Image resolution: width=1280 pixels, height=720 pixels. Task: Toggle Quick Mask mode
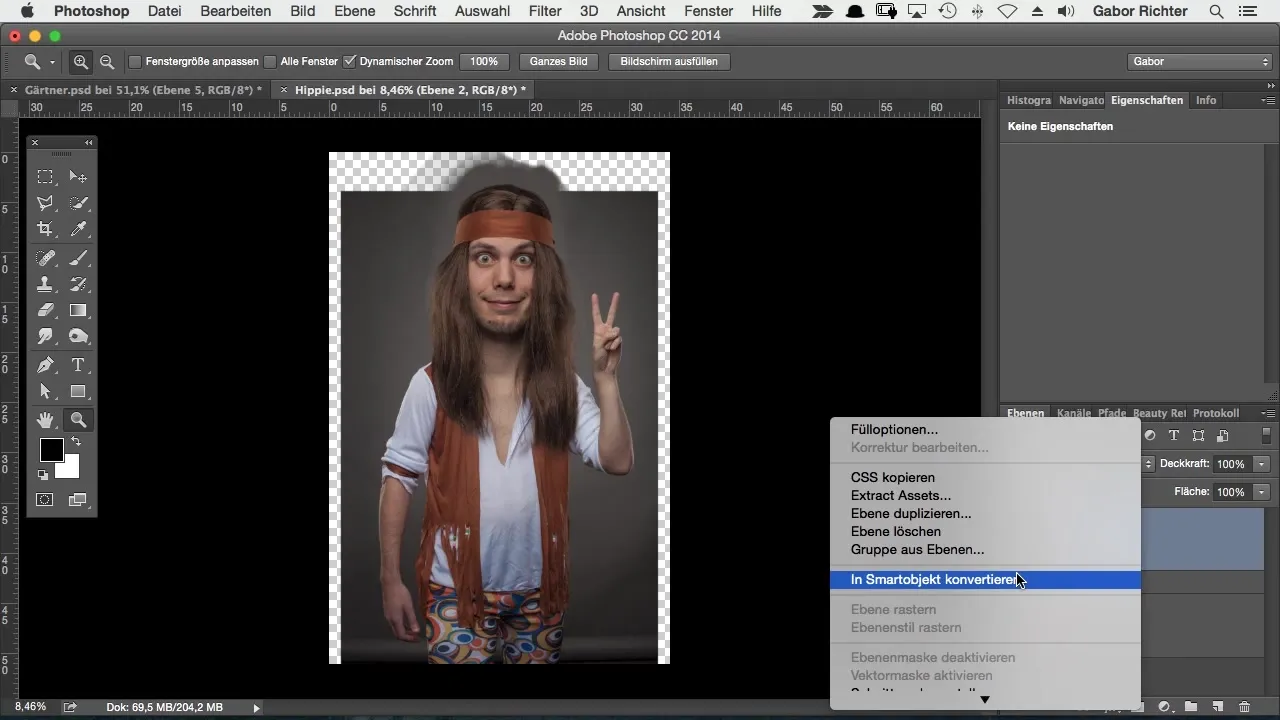45,499
